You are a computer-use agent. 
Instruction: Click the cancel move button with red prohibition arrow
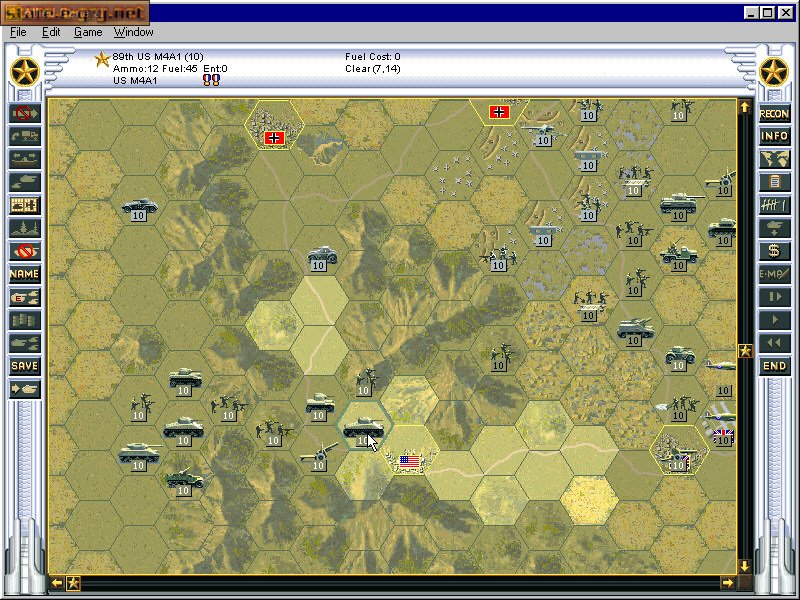point(24,113)
